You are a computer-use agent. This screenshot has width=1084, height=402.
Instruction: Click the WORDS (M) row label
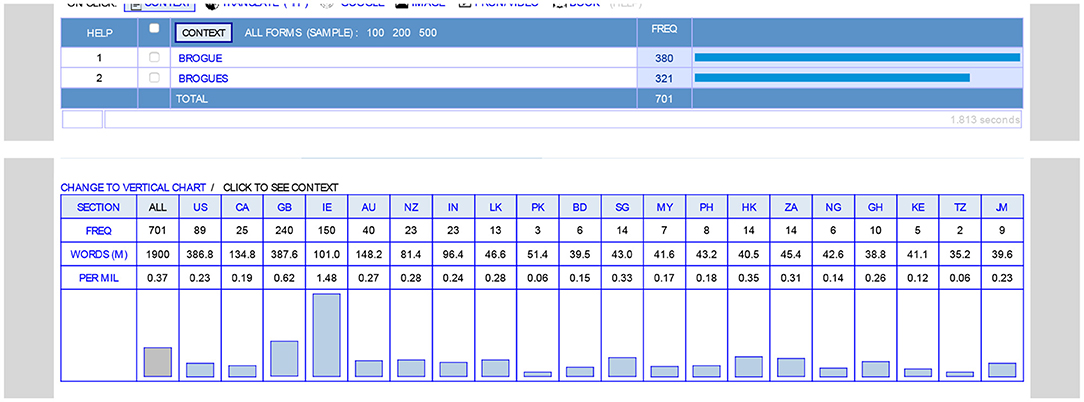click(x=98, y=254)
